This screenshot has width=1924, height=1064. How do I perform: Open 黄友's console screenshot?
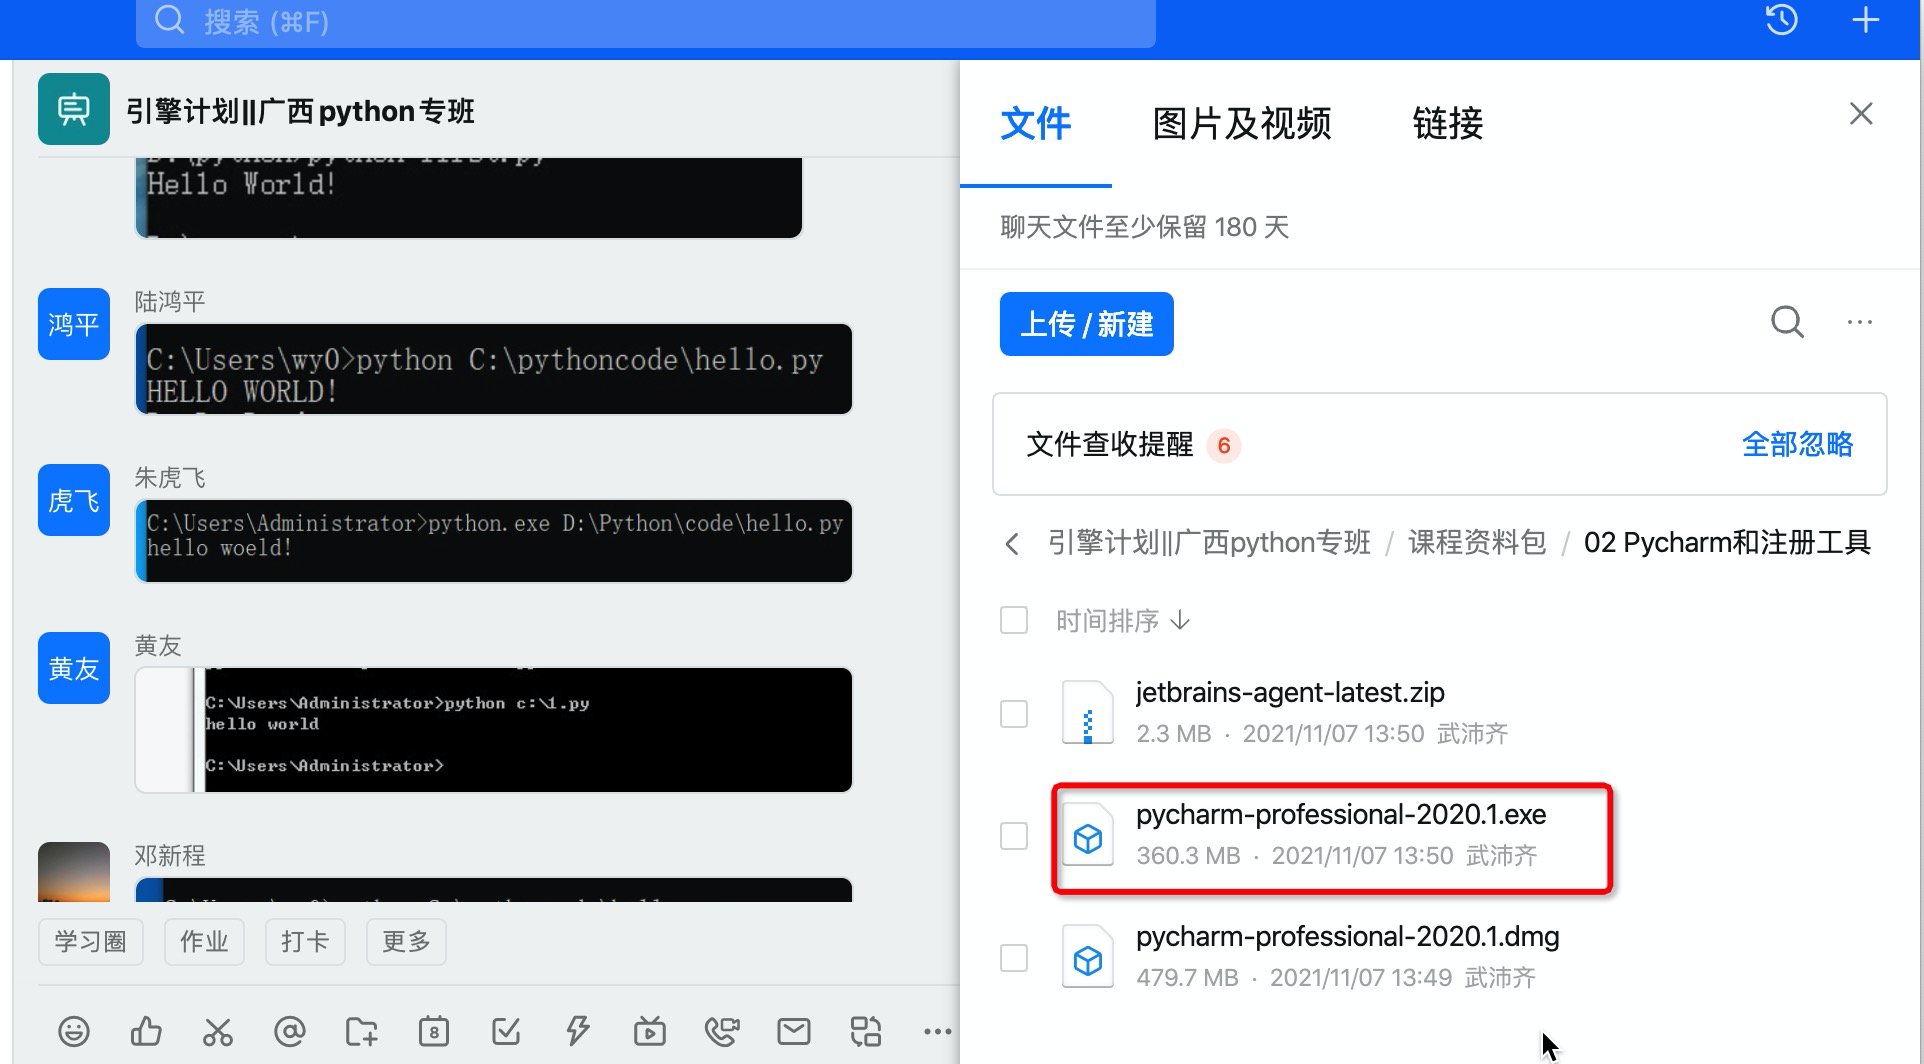(x=494, y=730)
